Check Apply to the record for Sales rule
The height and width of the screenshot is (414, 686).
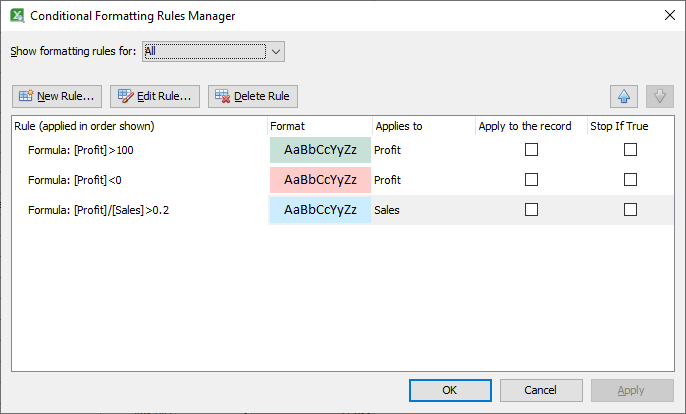[531, 210]
